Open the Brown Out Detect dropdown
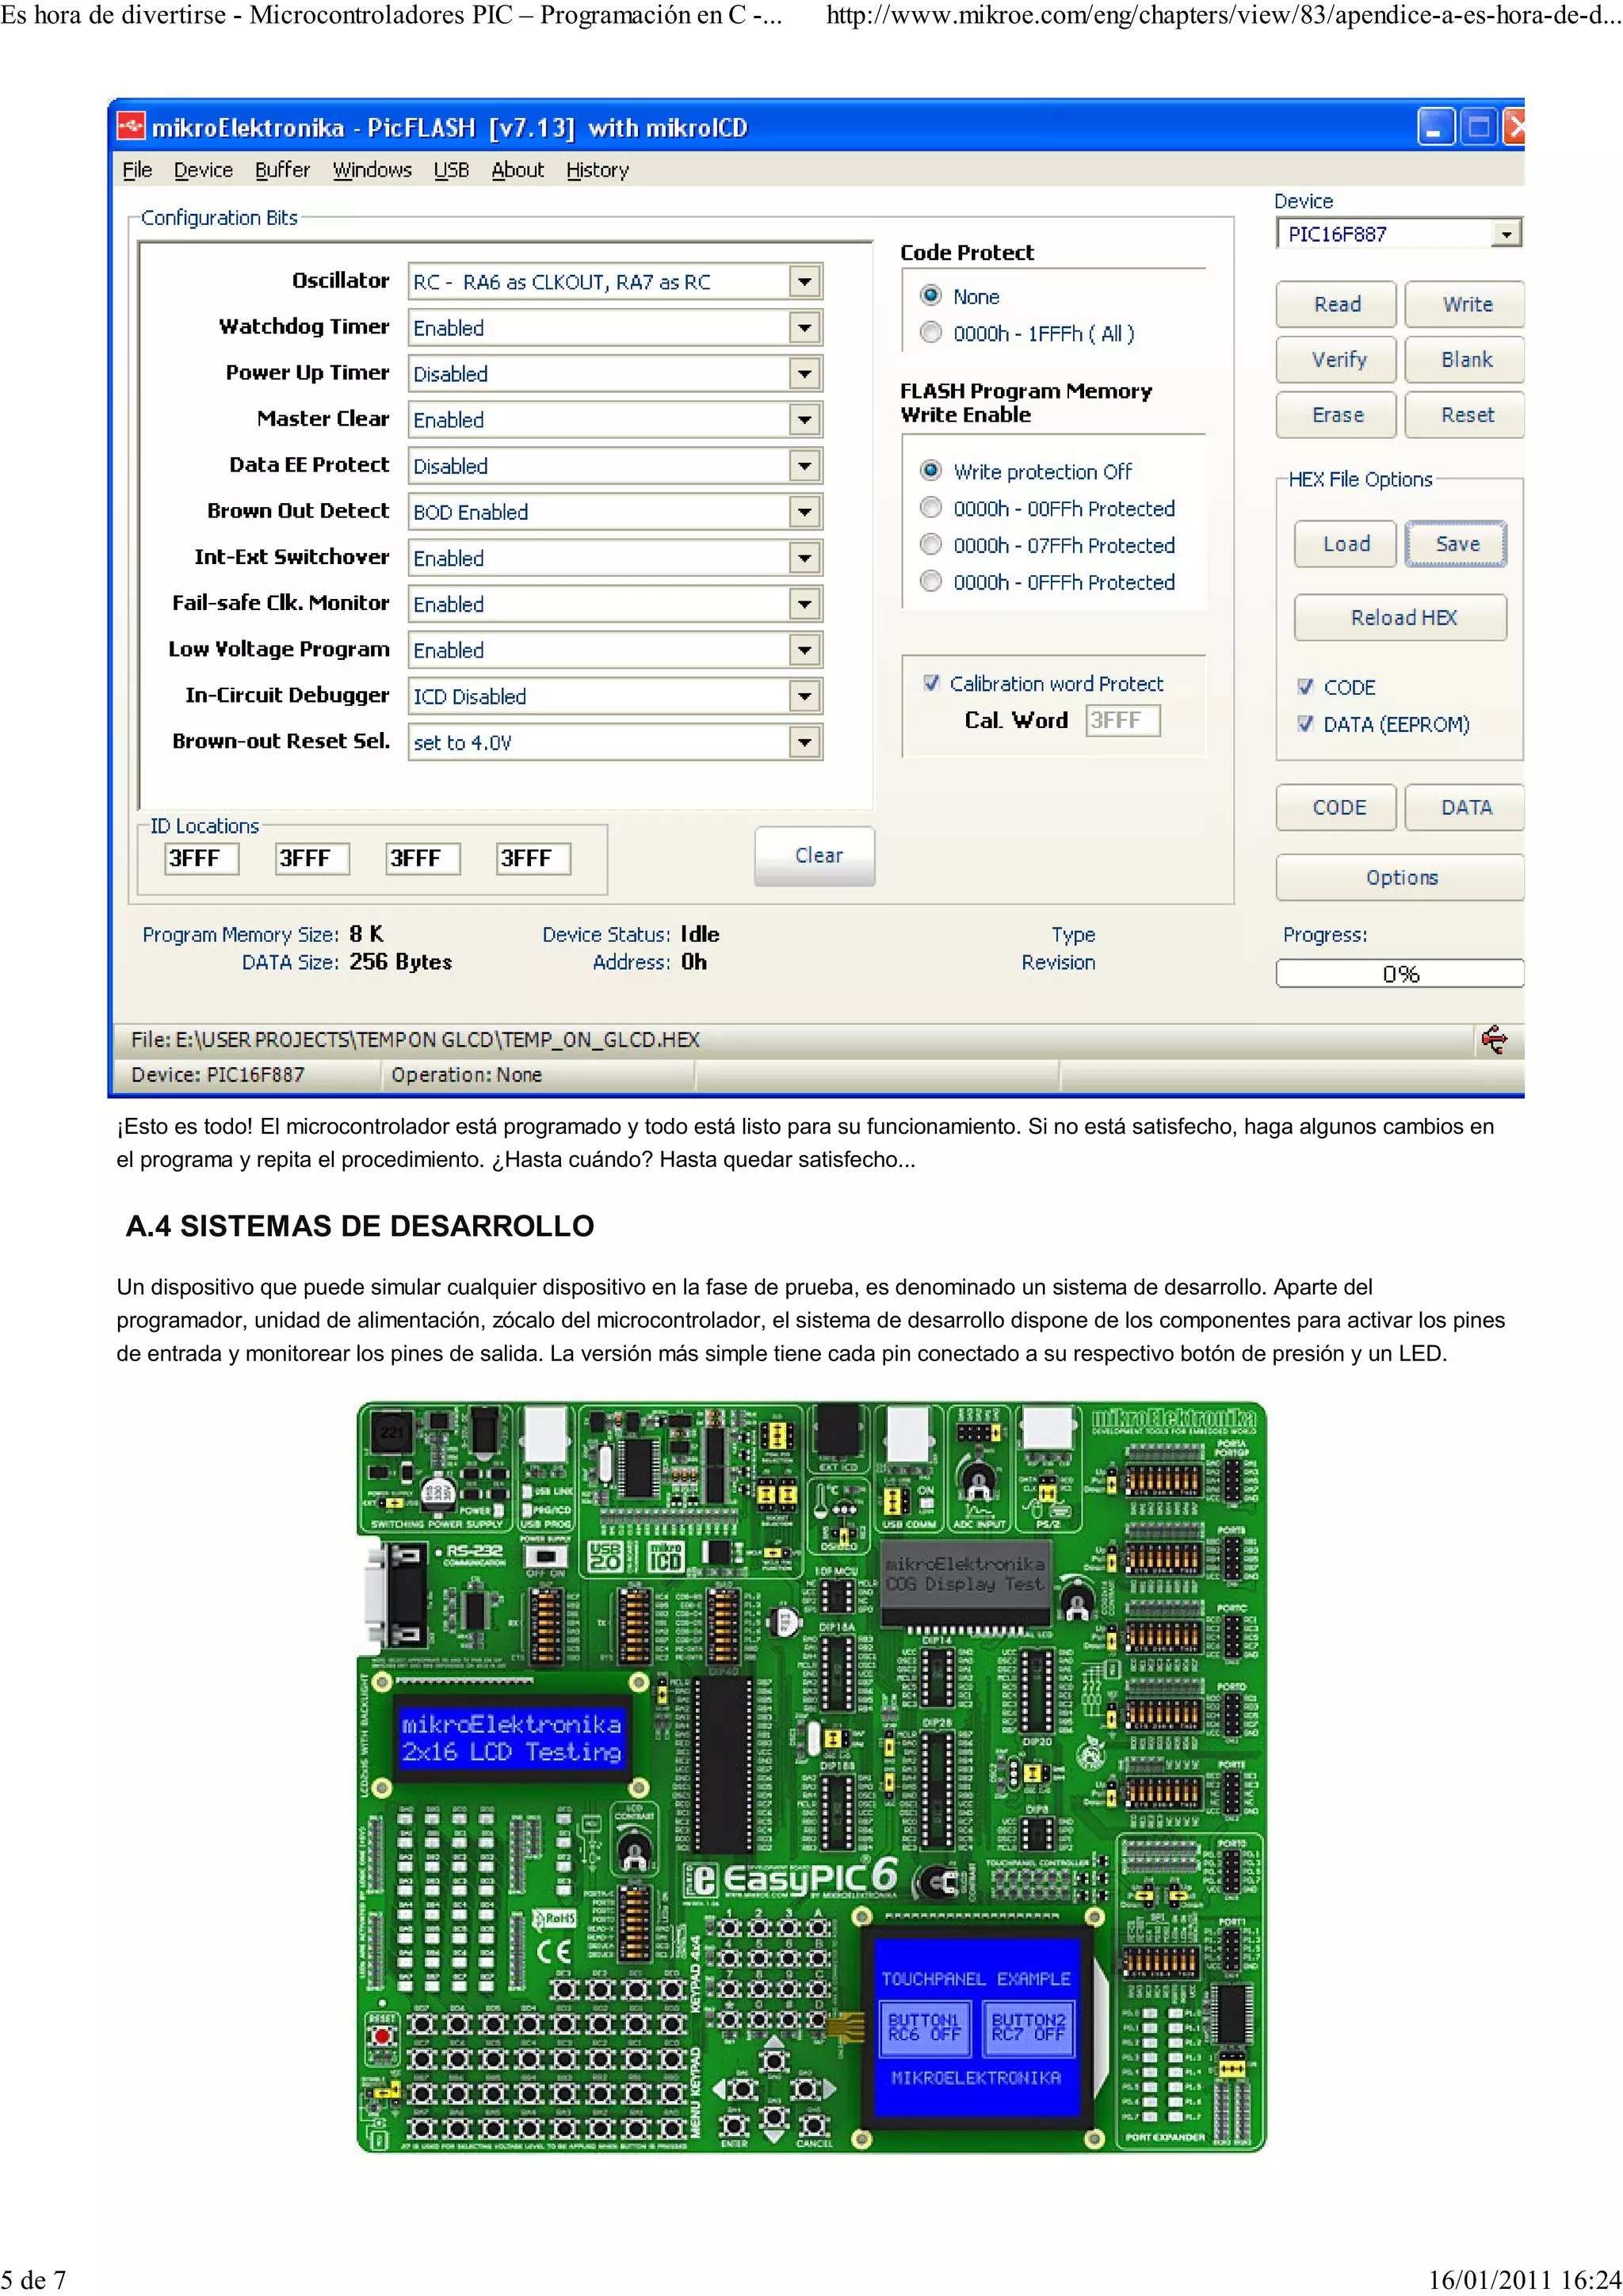Image resolution: width=1623 pixels, height=2296 pixels. point(804,512)
